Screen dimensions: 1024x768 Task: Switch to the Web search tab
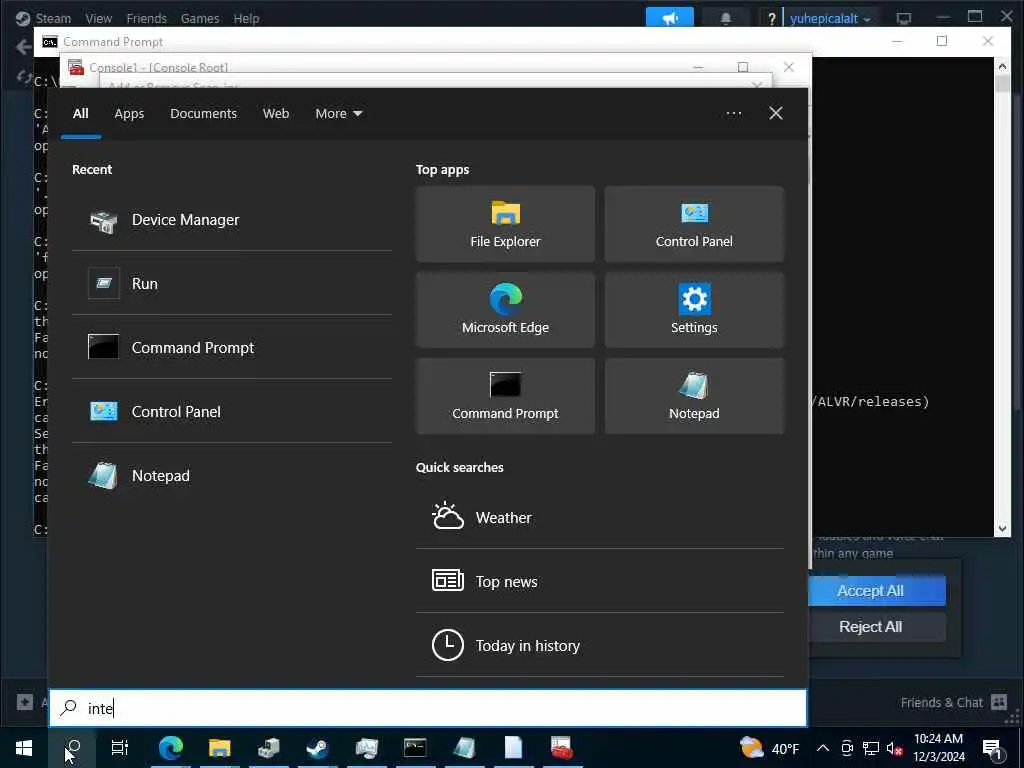click(x=276, y=114)
